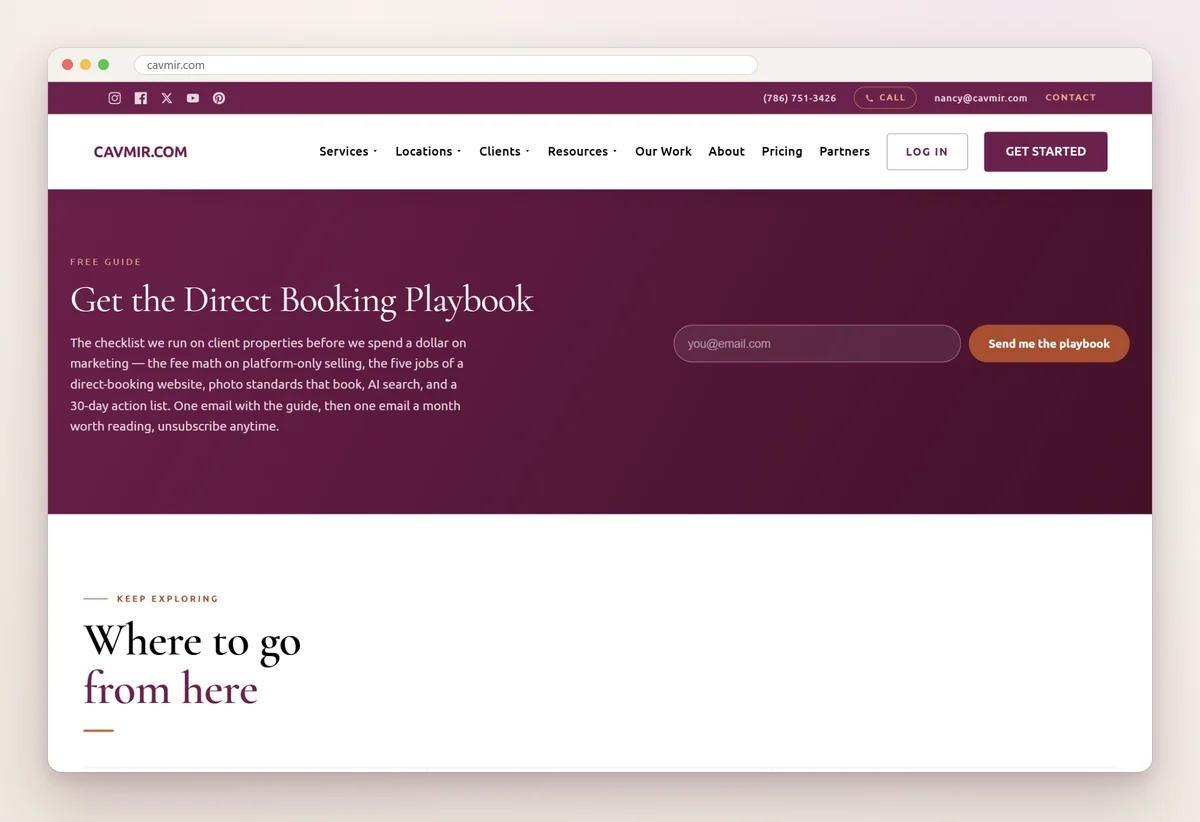Click the GET STARTED button
This screenshot has width=1200, height=822.
point(1045,152)
